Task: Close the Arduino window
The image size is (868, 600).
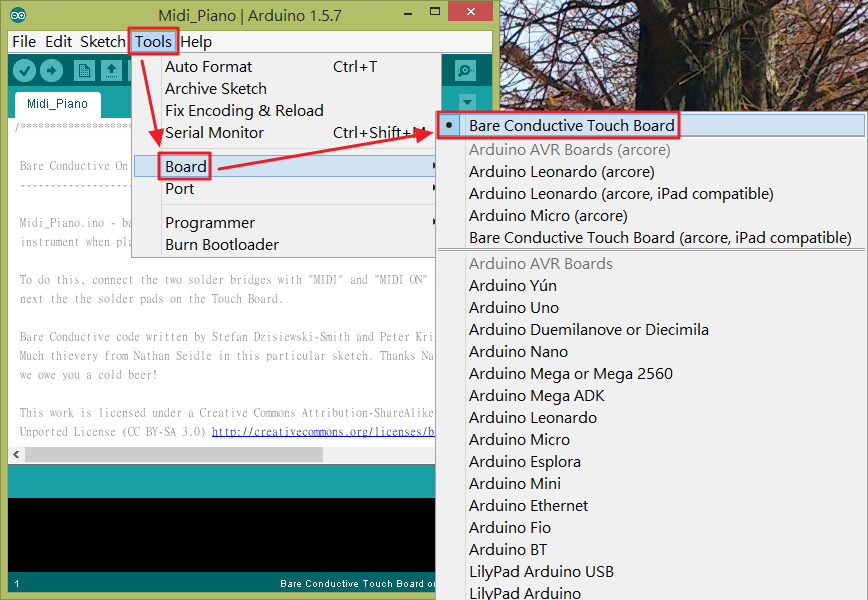Action: (x=471, y=11)
